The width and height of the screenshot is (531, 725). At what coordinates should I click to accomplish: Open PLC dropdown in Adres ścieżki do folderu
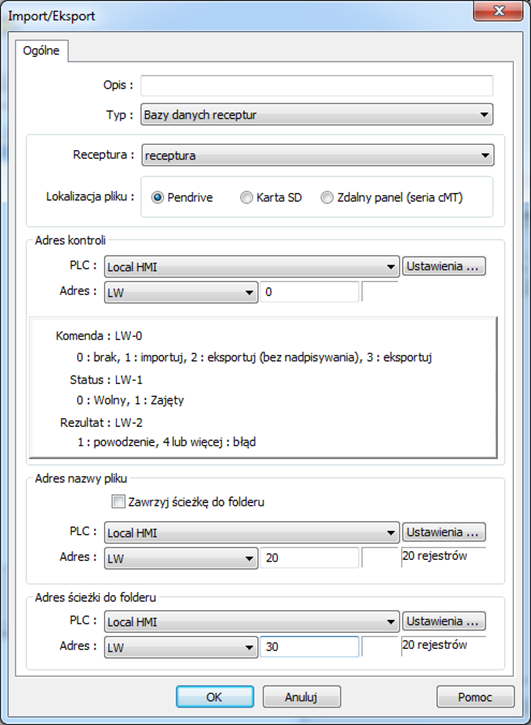[252, 621]
